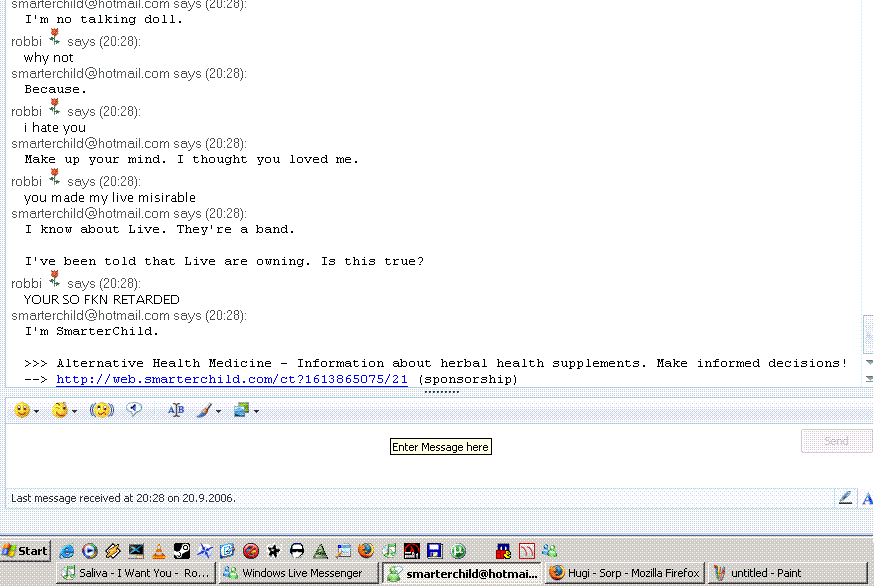Click the Send button
This screenshot has width=876, height=587.
(x=836, y=441)
